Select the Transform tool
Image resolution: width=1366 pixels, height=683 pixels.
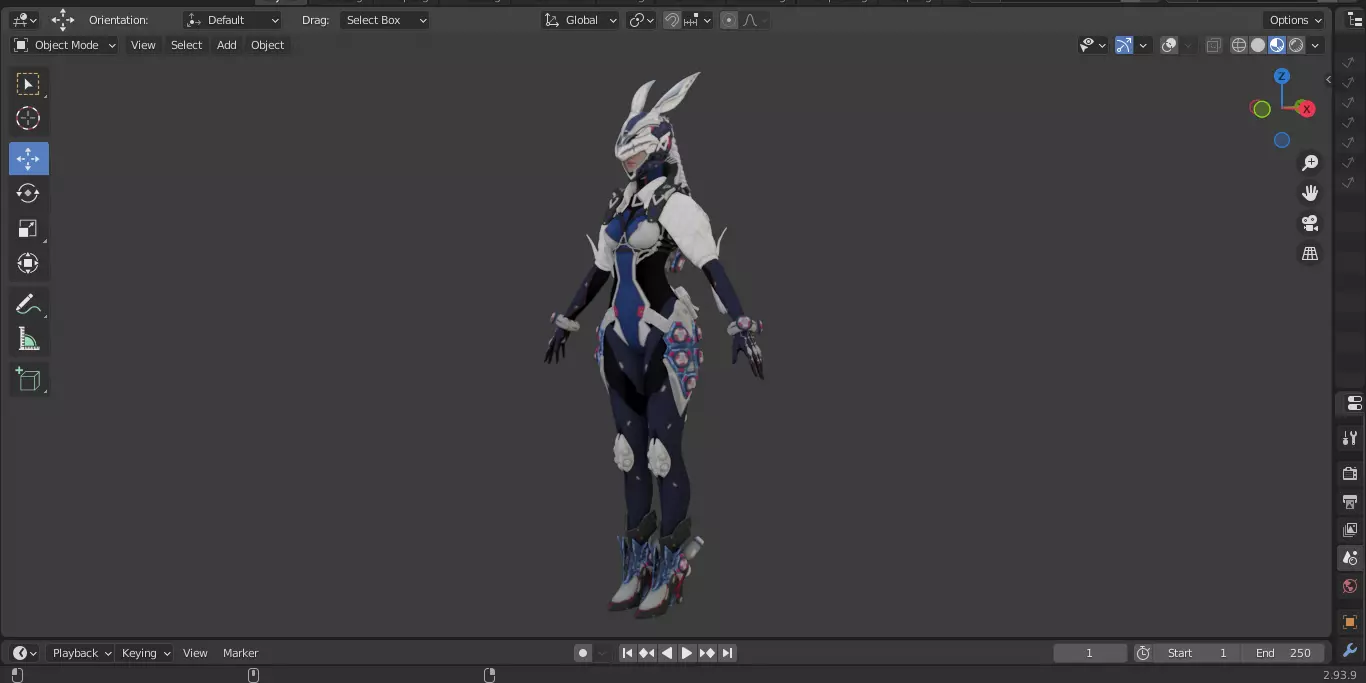[28, 264]
